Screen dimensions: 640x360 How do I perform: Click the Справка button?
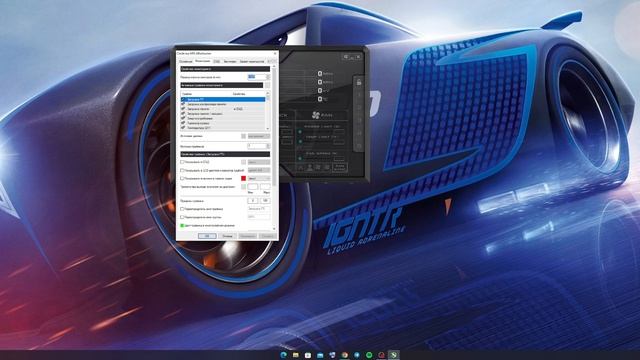(x=267, y=236)
